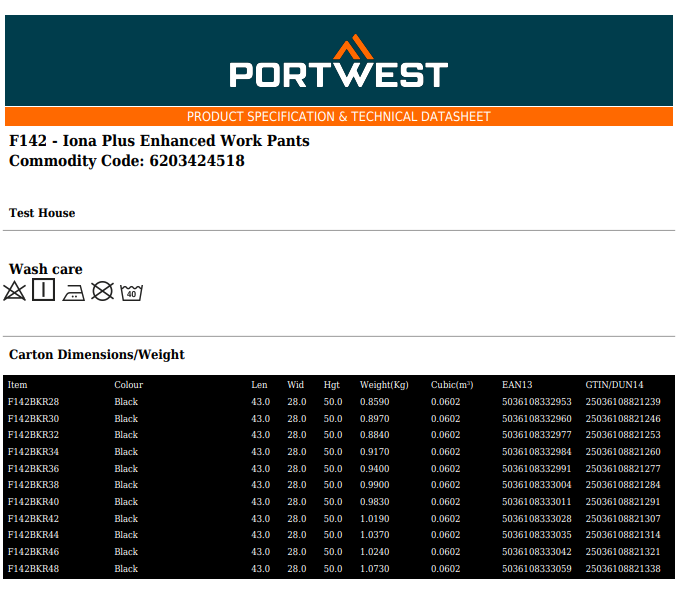Image resolution: width=680 pixels, height=615 pixels.
Task: Click the do-not-bleach wash care icon
Action: pyautogui.click(x=14, y=291)
